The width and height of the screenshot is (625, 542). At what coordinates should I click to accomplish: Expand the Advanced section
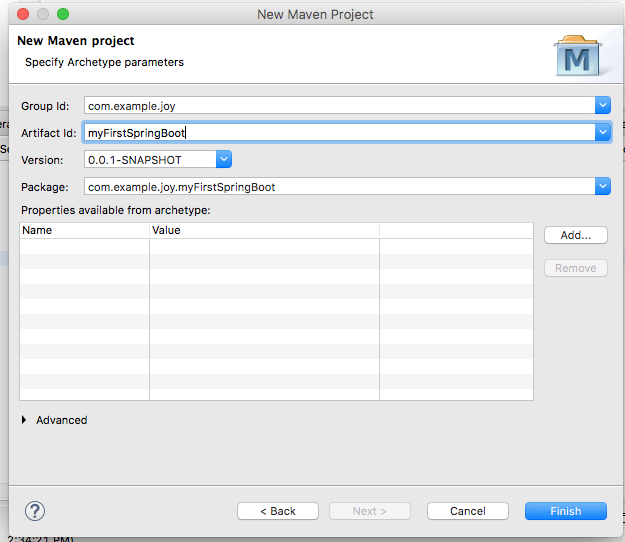[x=25, y=420]
